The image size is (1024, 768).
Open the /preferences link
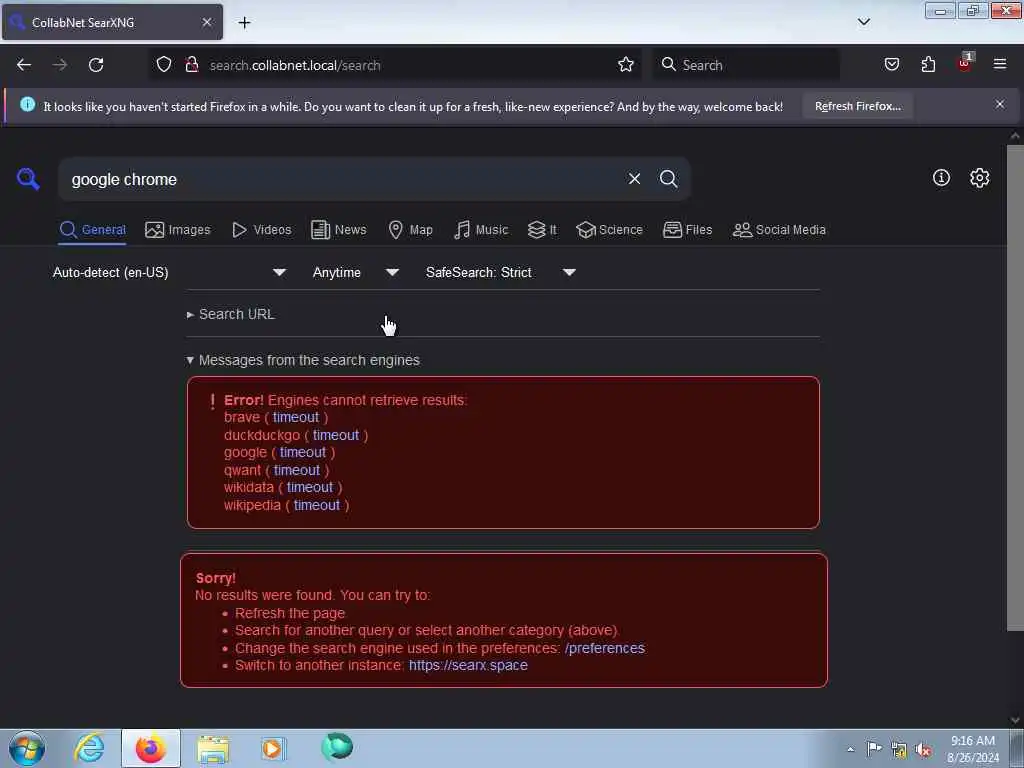(x=605, y=648)
